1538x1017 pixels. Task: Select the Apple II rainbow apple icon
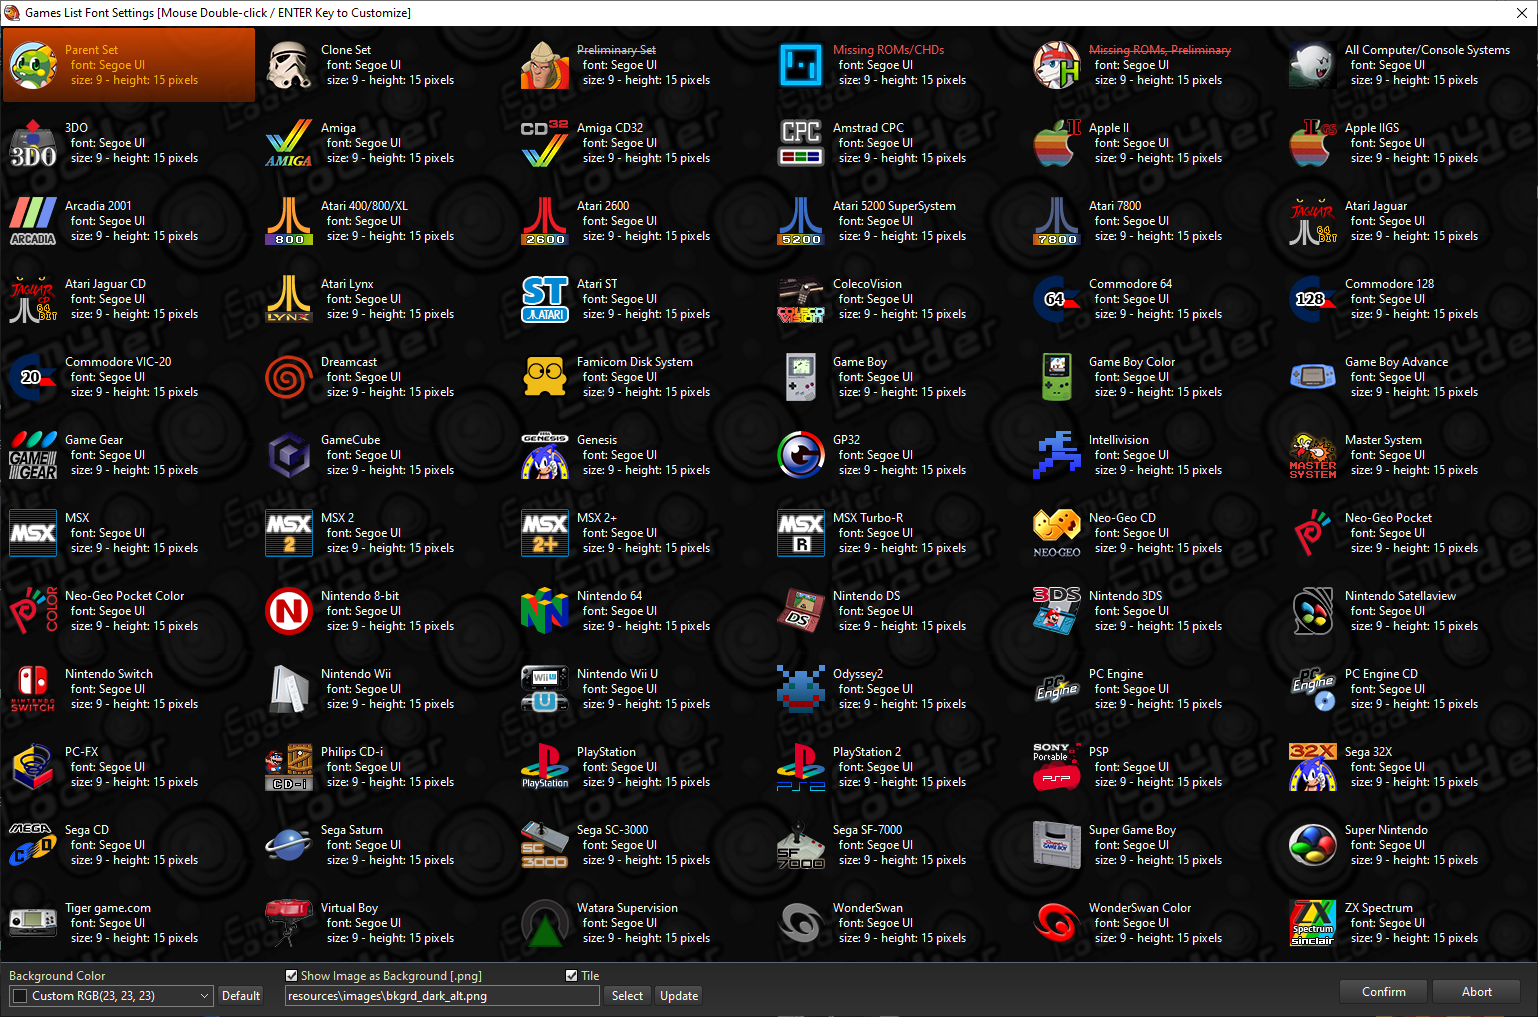click(1057, 143)
